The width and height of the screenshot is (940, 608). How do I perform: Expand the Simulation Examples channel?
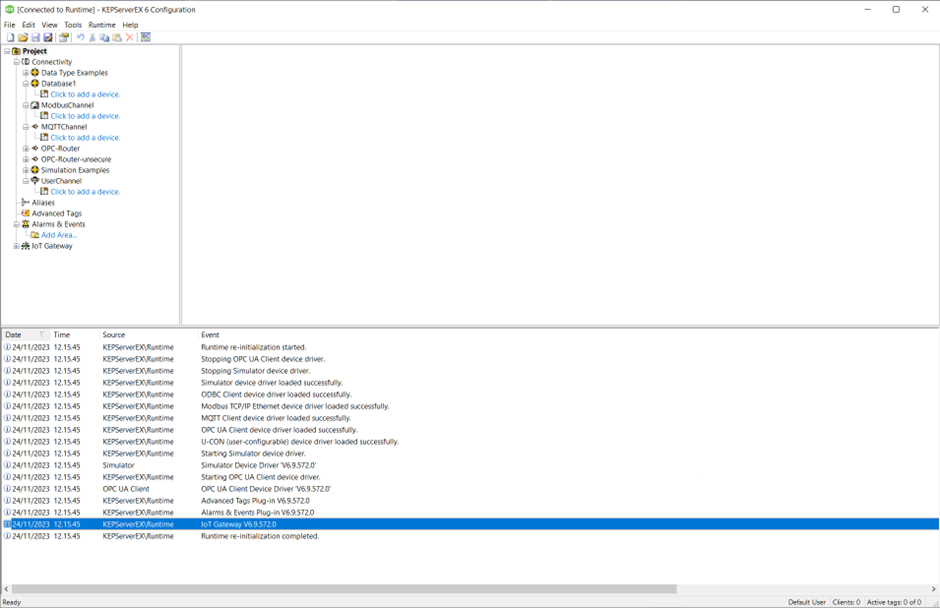[26, 170]
